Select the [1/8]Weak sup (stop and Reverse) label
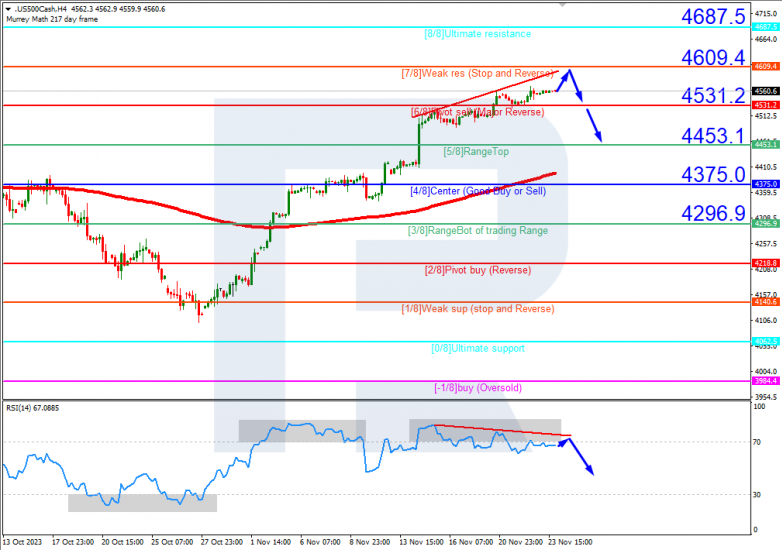Screen dimensions: 782x550 478,309
